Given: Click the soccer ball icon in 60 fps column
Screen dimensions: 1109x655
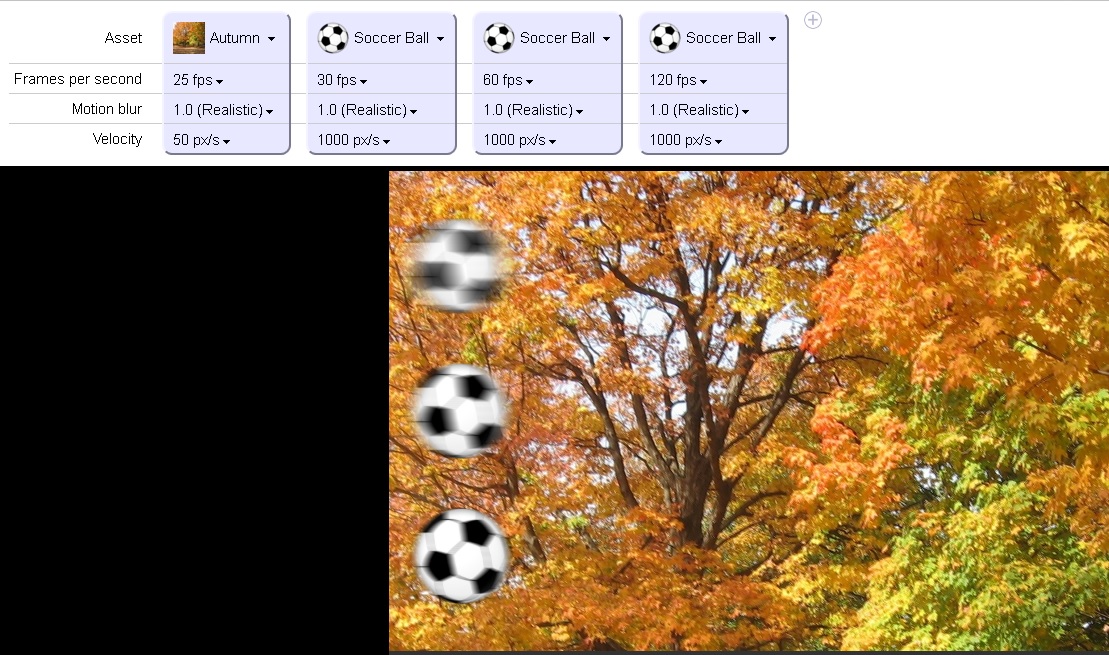Looking at the screenshot, I should (499, 38).
